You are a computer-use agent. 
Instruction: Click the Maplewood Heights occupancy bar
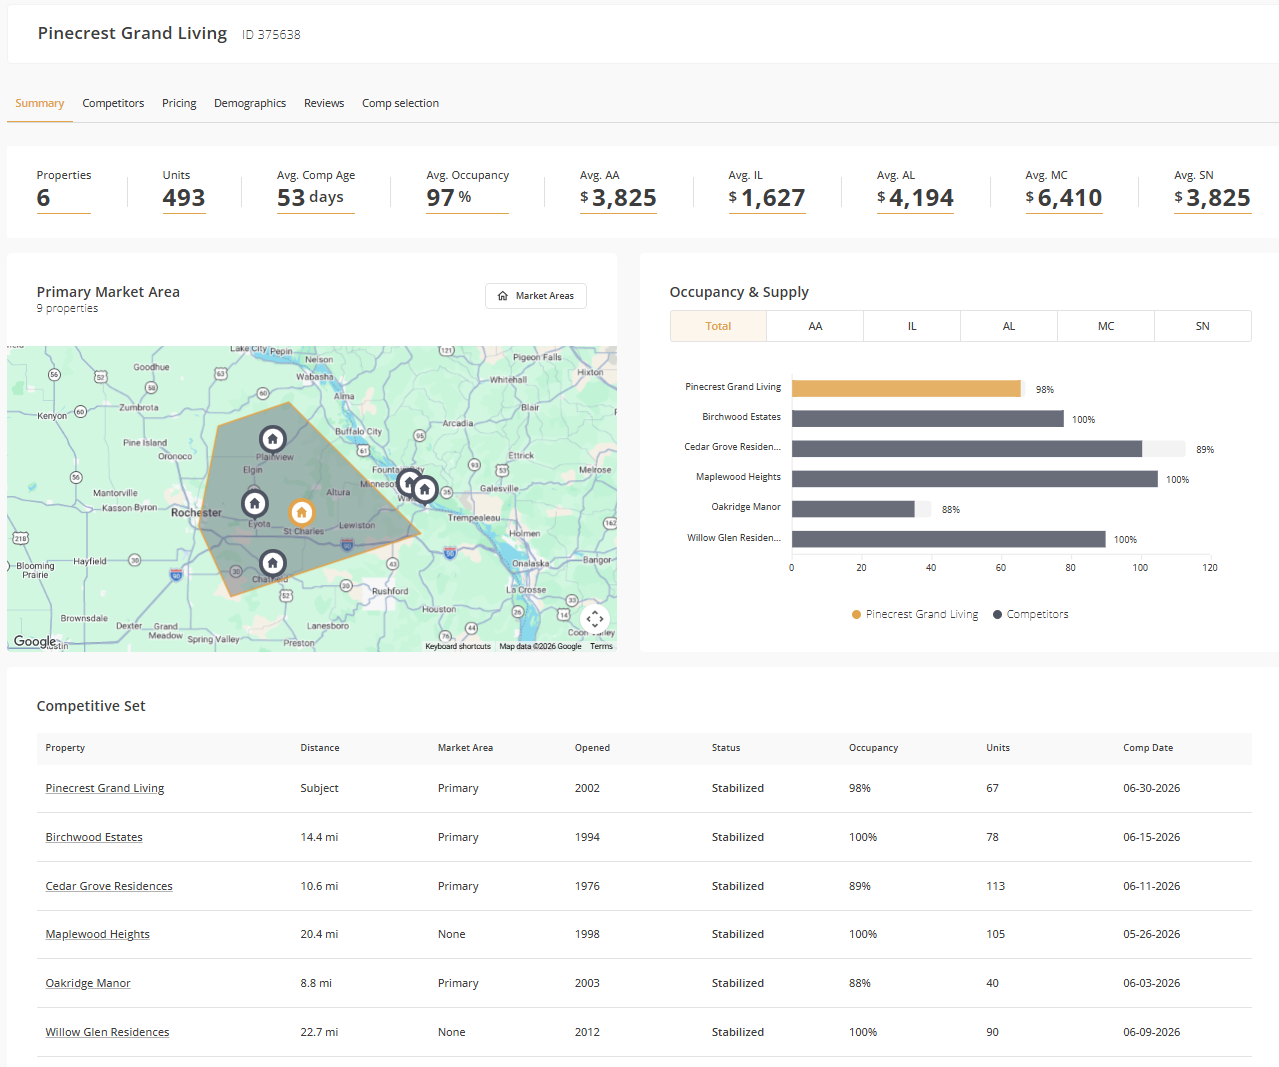pyautogui.click(x=975, y=479)
